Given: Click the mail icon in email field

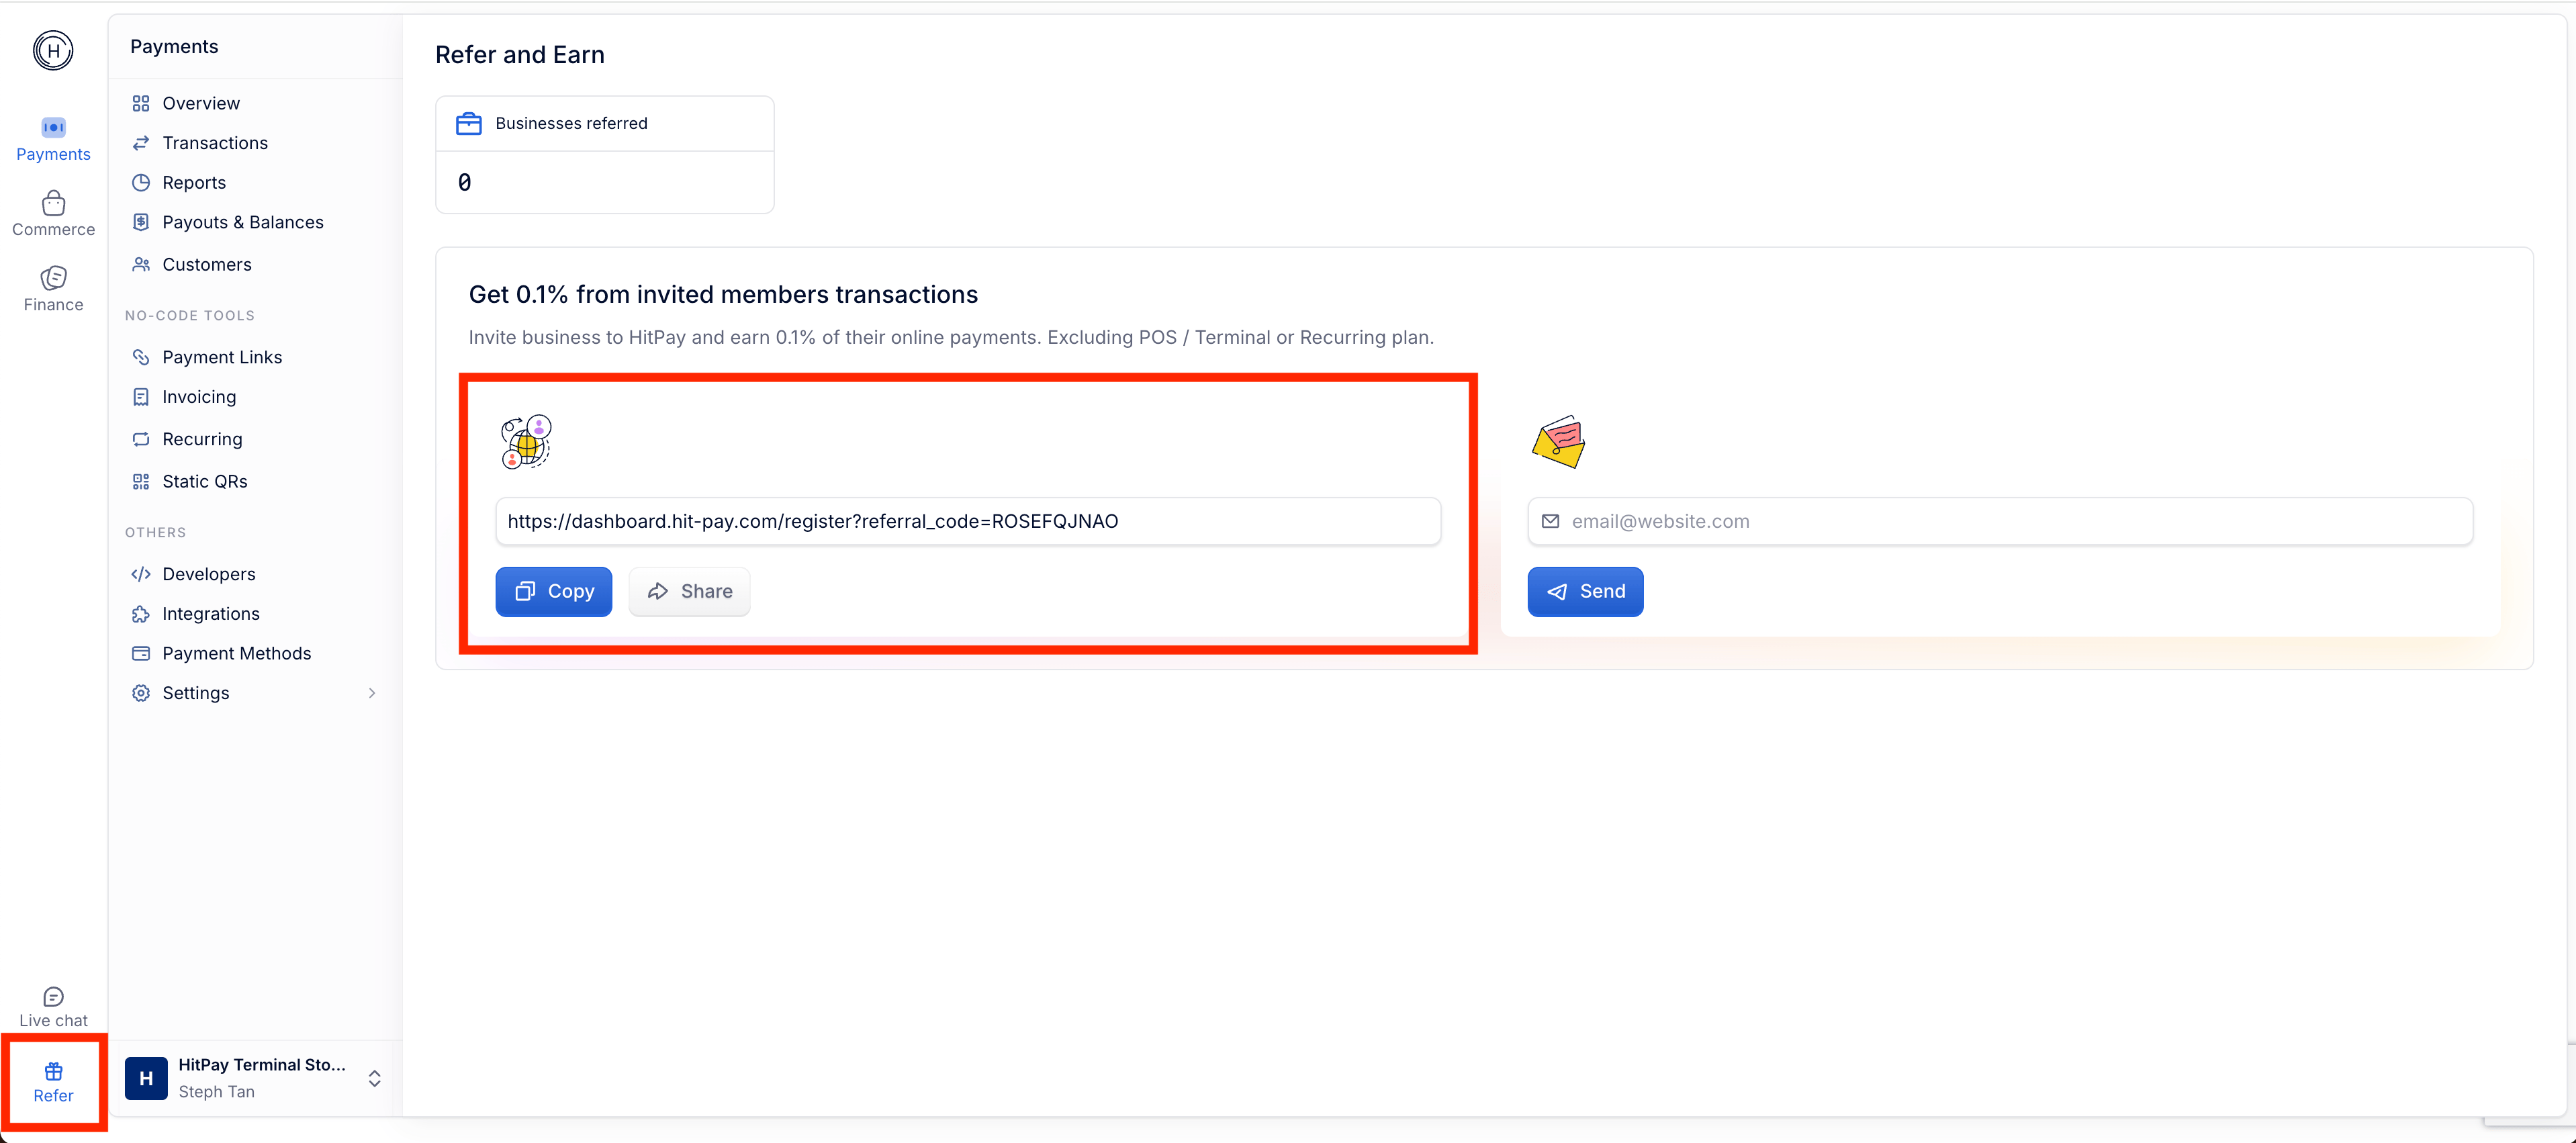Looking at the screenshot, I should pos(1550,521).
